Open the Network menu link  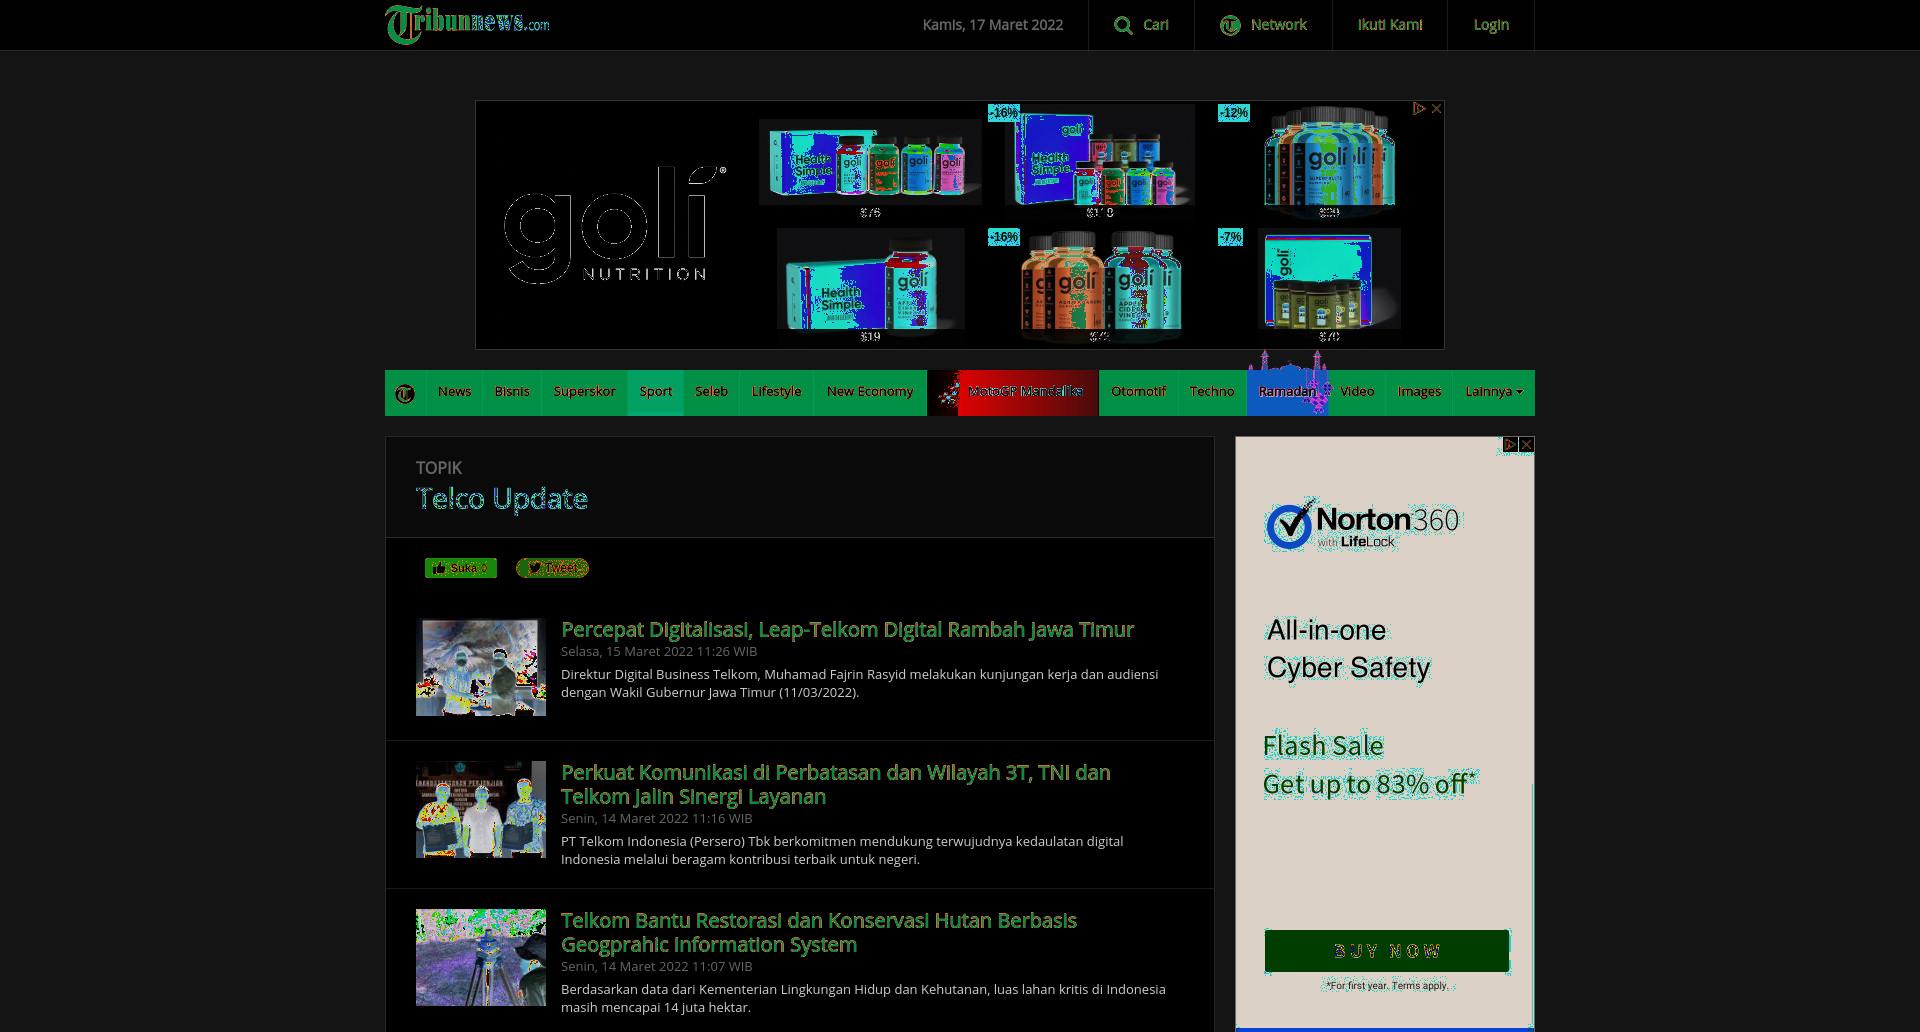click(x=1278, y=25)
